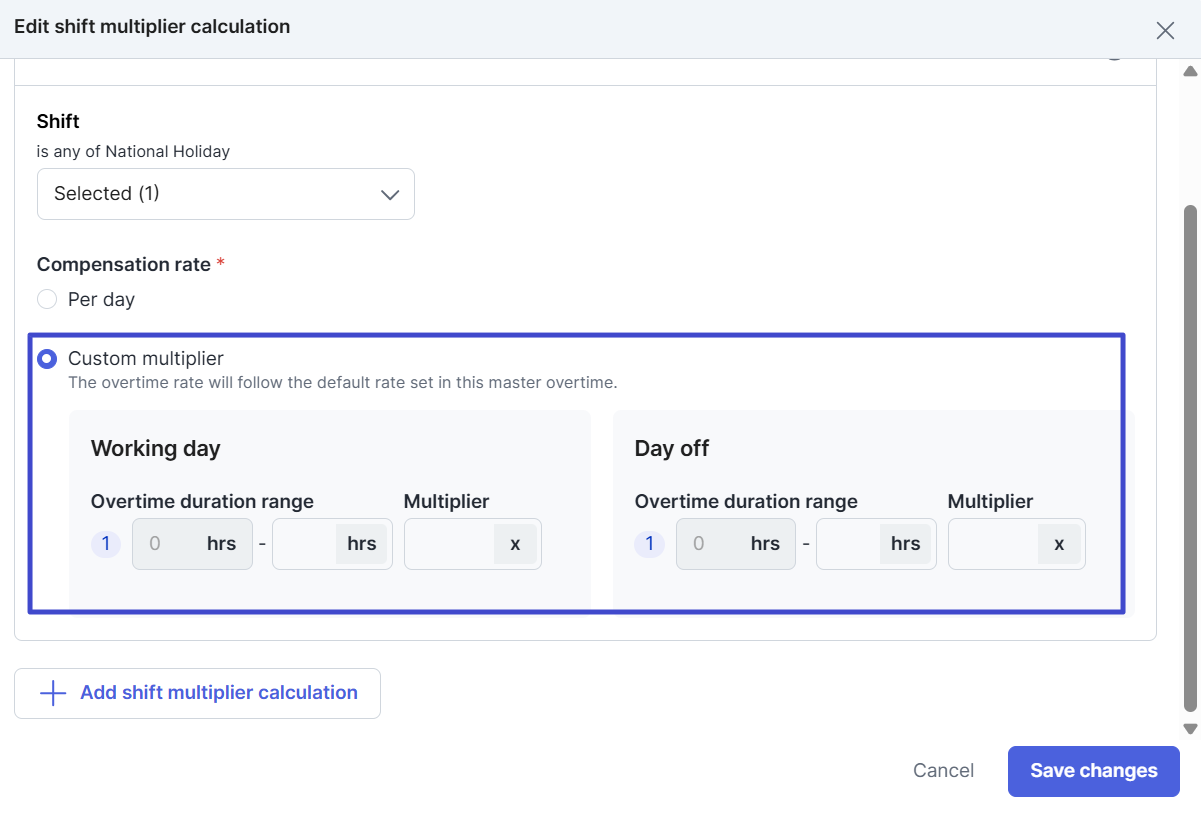Image resolution: width=1201 pixels, height=813 pixels.
Task: Focus the Day off Multiplier input
Action: 993,544
